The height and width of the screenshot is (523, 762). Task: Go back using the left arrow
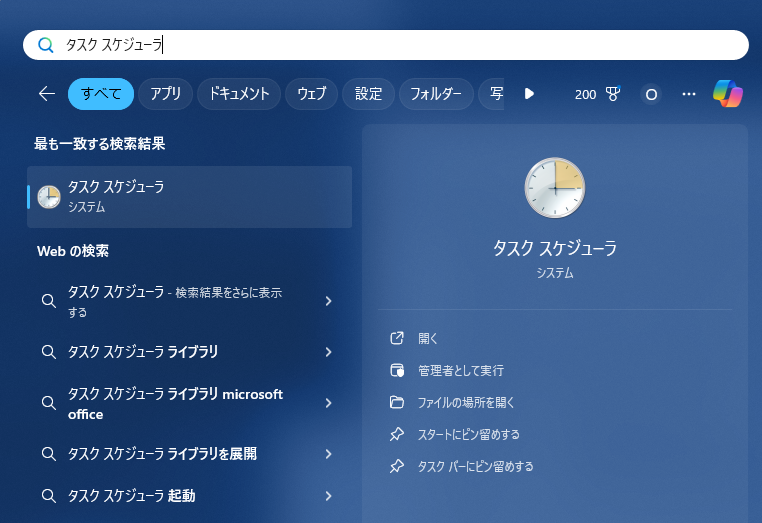click(47, 93)
